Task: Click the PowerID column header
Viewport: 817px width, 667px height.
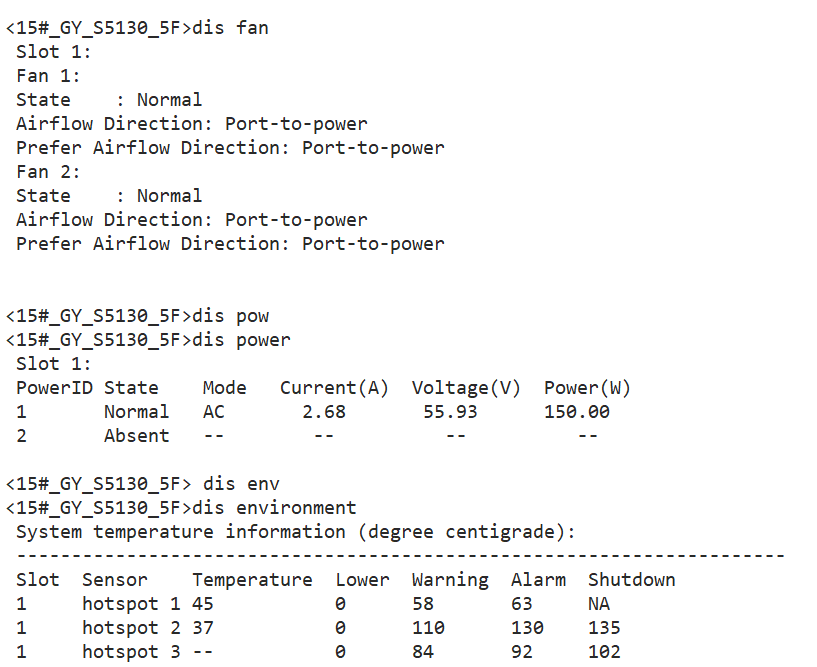Action: coord(54,388)
